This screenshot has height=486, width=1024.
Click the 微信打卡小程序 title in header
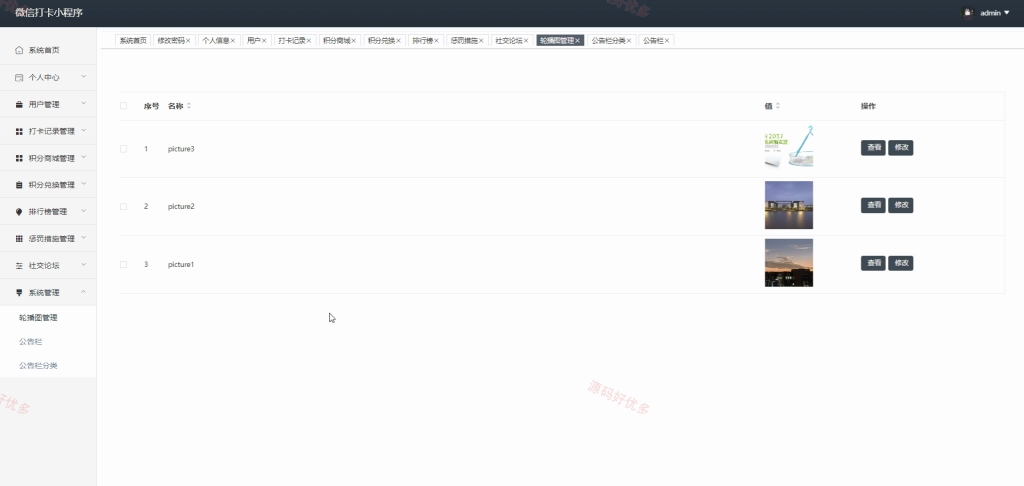coord(49,12)
